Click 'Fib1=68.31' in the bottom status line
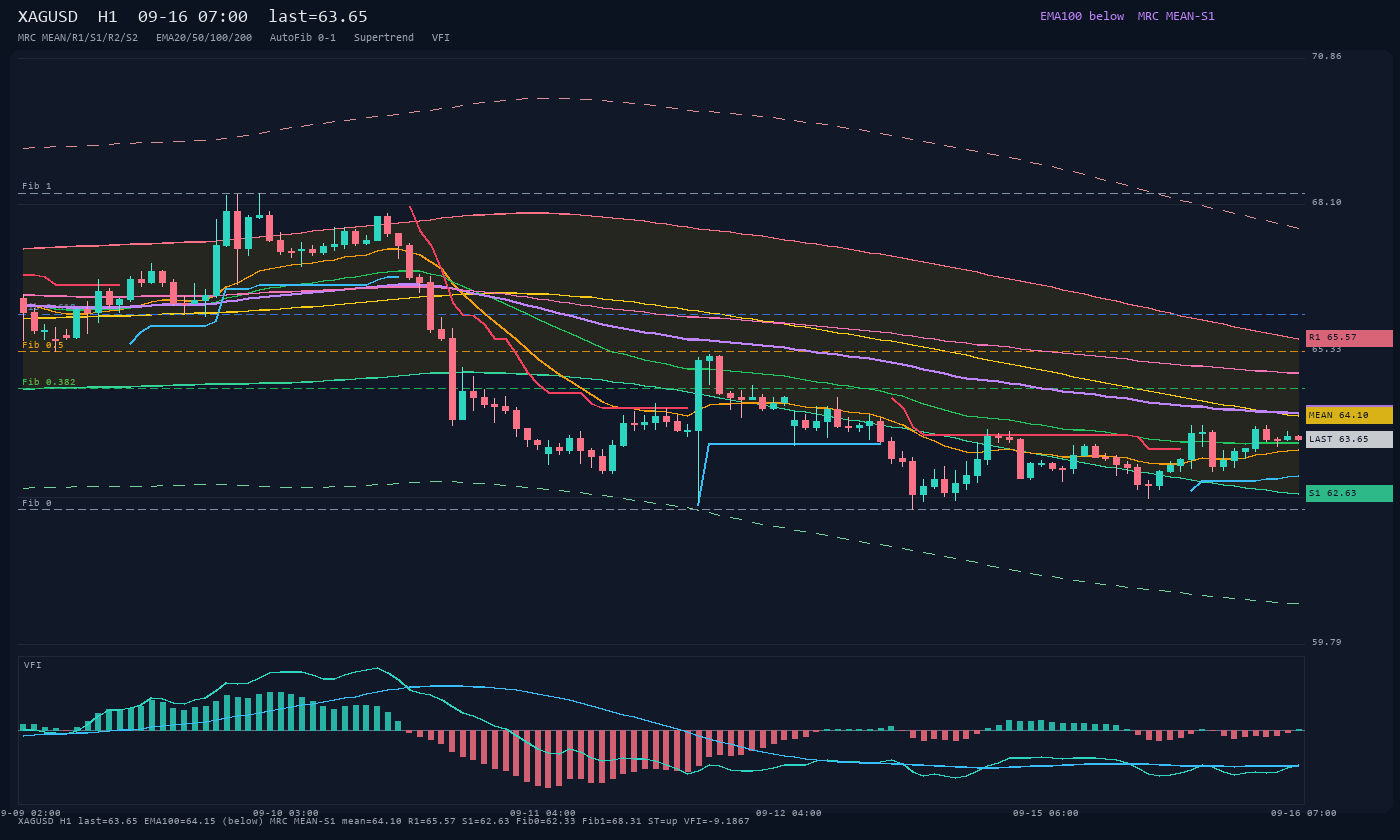The width and height of the screenshot is (1400, 840). click(x=612, y=821)
